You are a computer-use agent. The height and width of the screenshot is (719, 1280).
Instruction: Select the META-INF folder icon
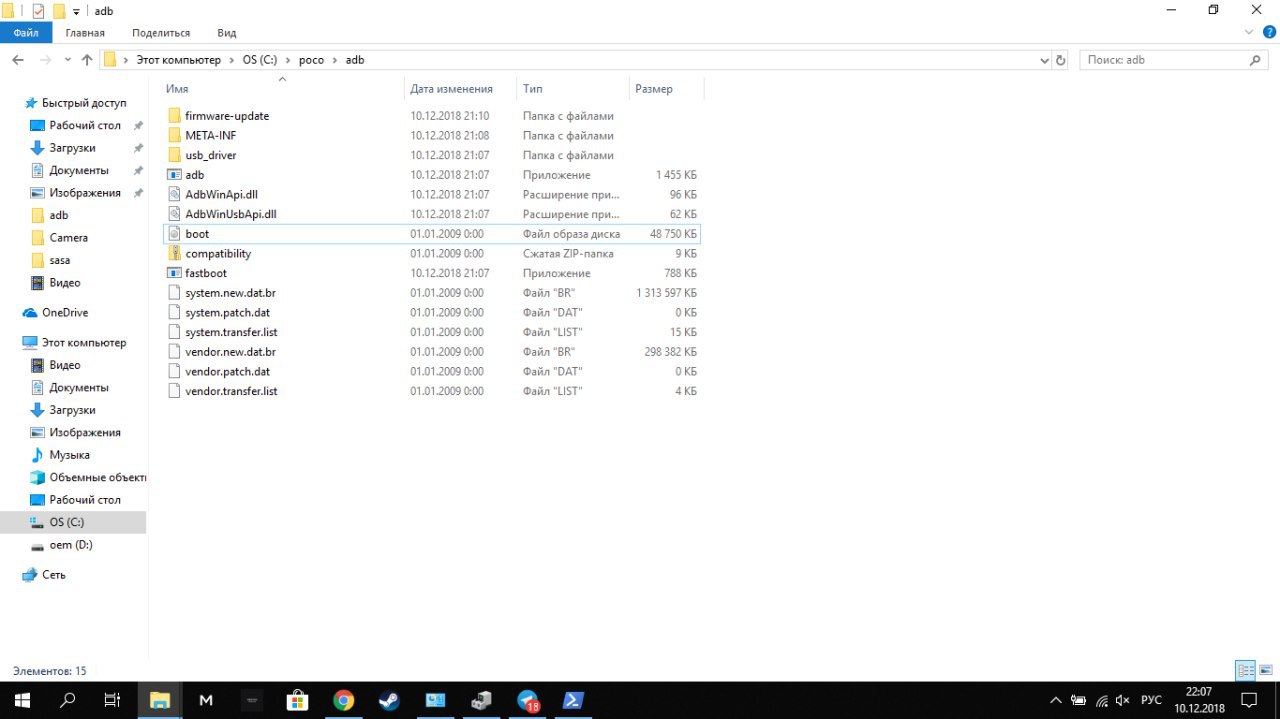coord(174,135)
